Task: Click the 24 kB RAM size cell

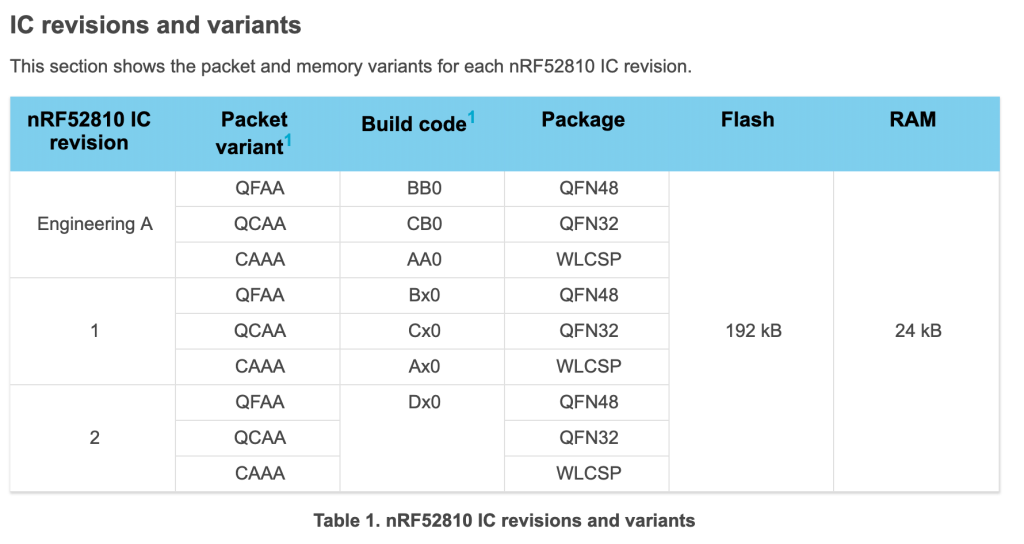Action: 918,331
